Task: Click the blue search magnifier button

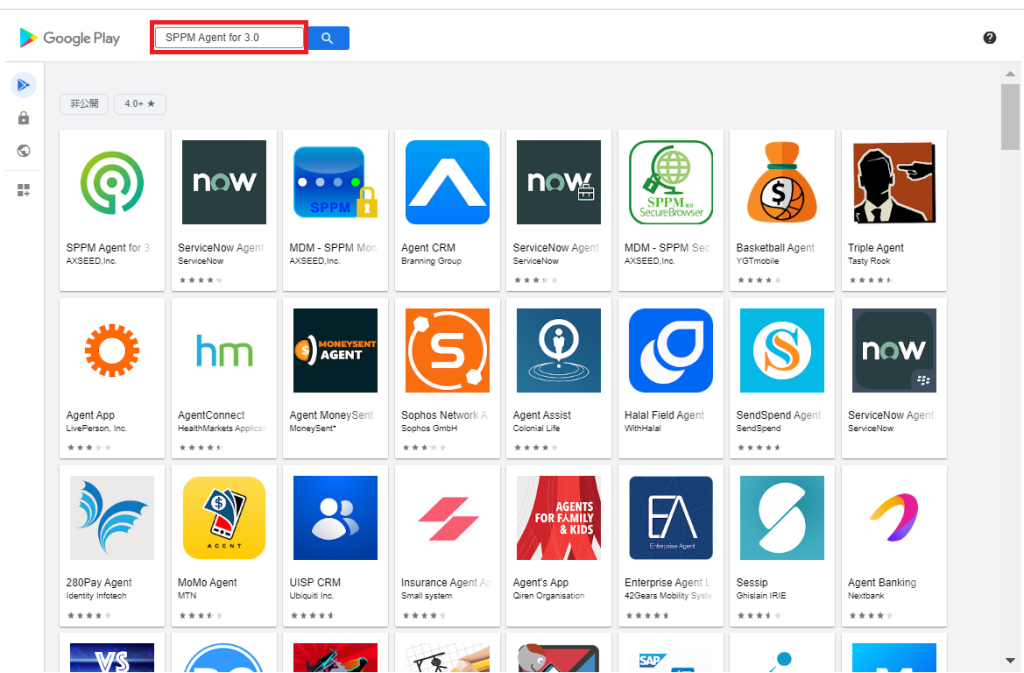Action: pyautogui.click(x=328, y=38)
